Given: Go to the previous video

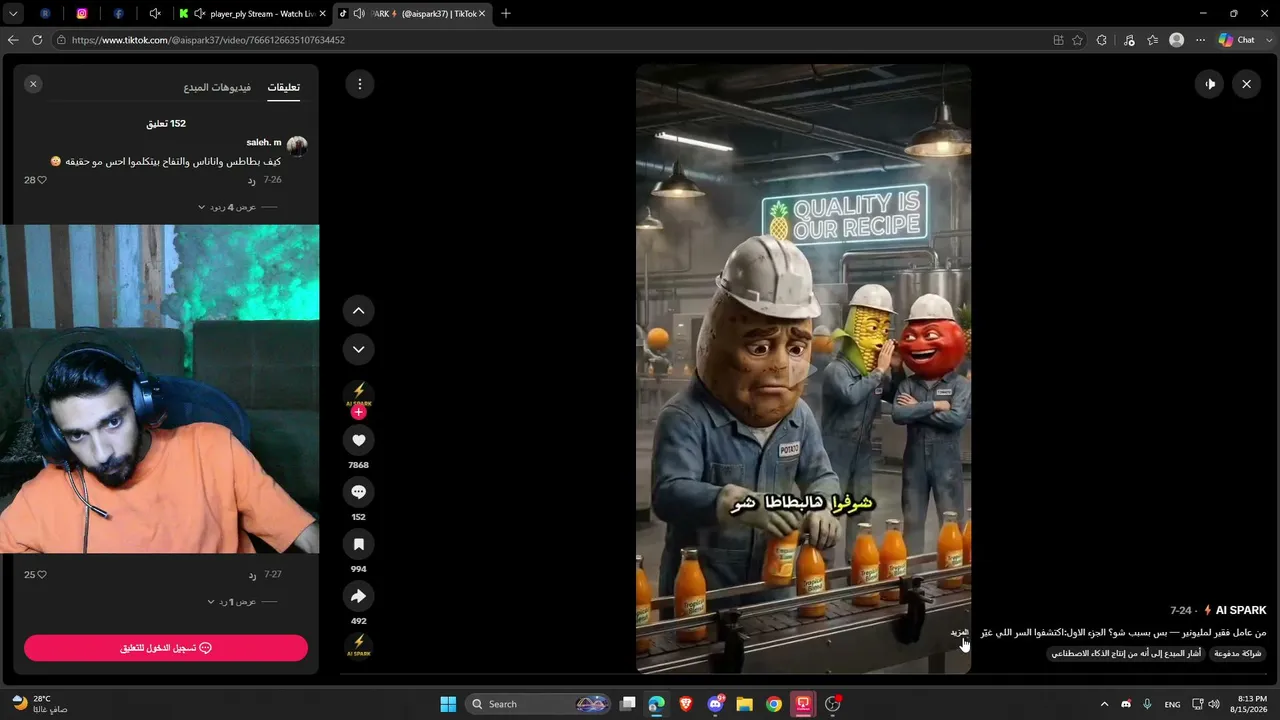Looking at the screenshot, I should (359, 311).
